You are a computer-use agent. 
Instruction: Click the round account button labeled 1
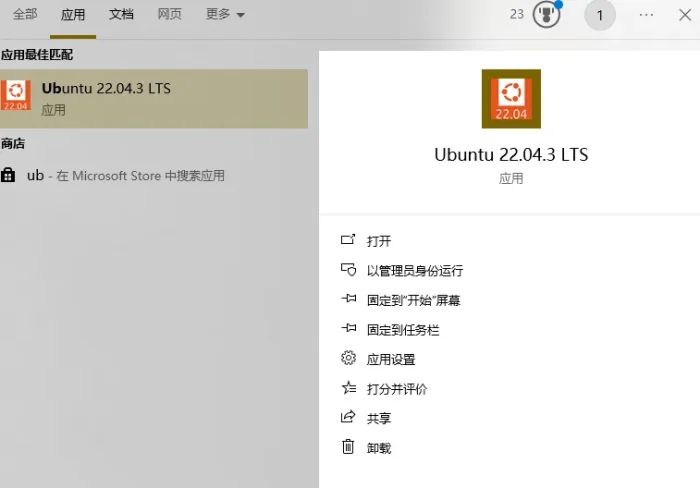point(600,15)
